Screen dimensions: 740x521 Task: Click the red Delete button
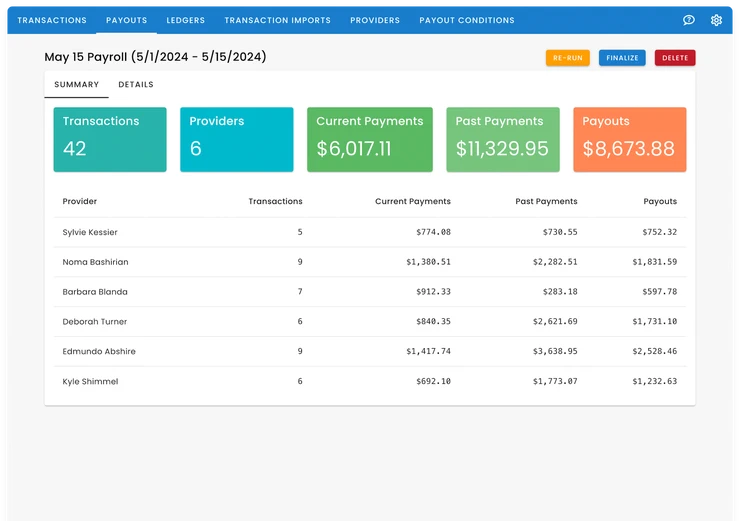click(675, 58)
